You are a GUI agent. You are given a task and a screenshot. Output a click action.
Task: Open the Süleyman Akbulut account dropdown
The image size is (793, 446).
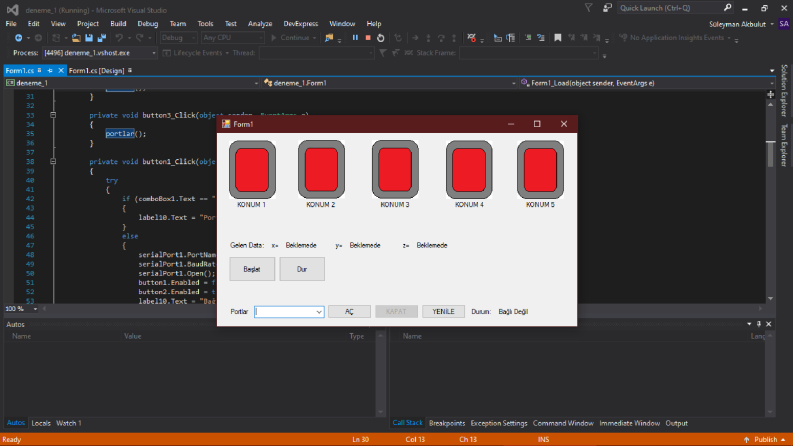tap(741, 24)
